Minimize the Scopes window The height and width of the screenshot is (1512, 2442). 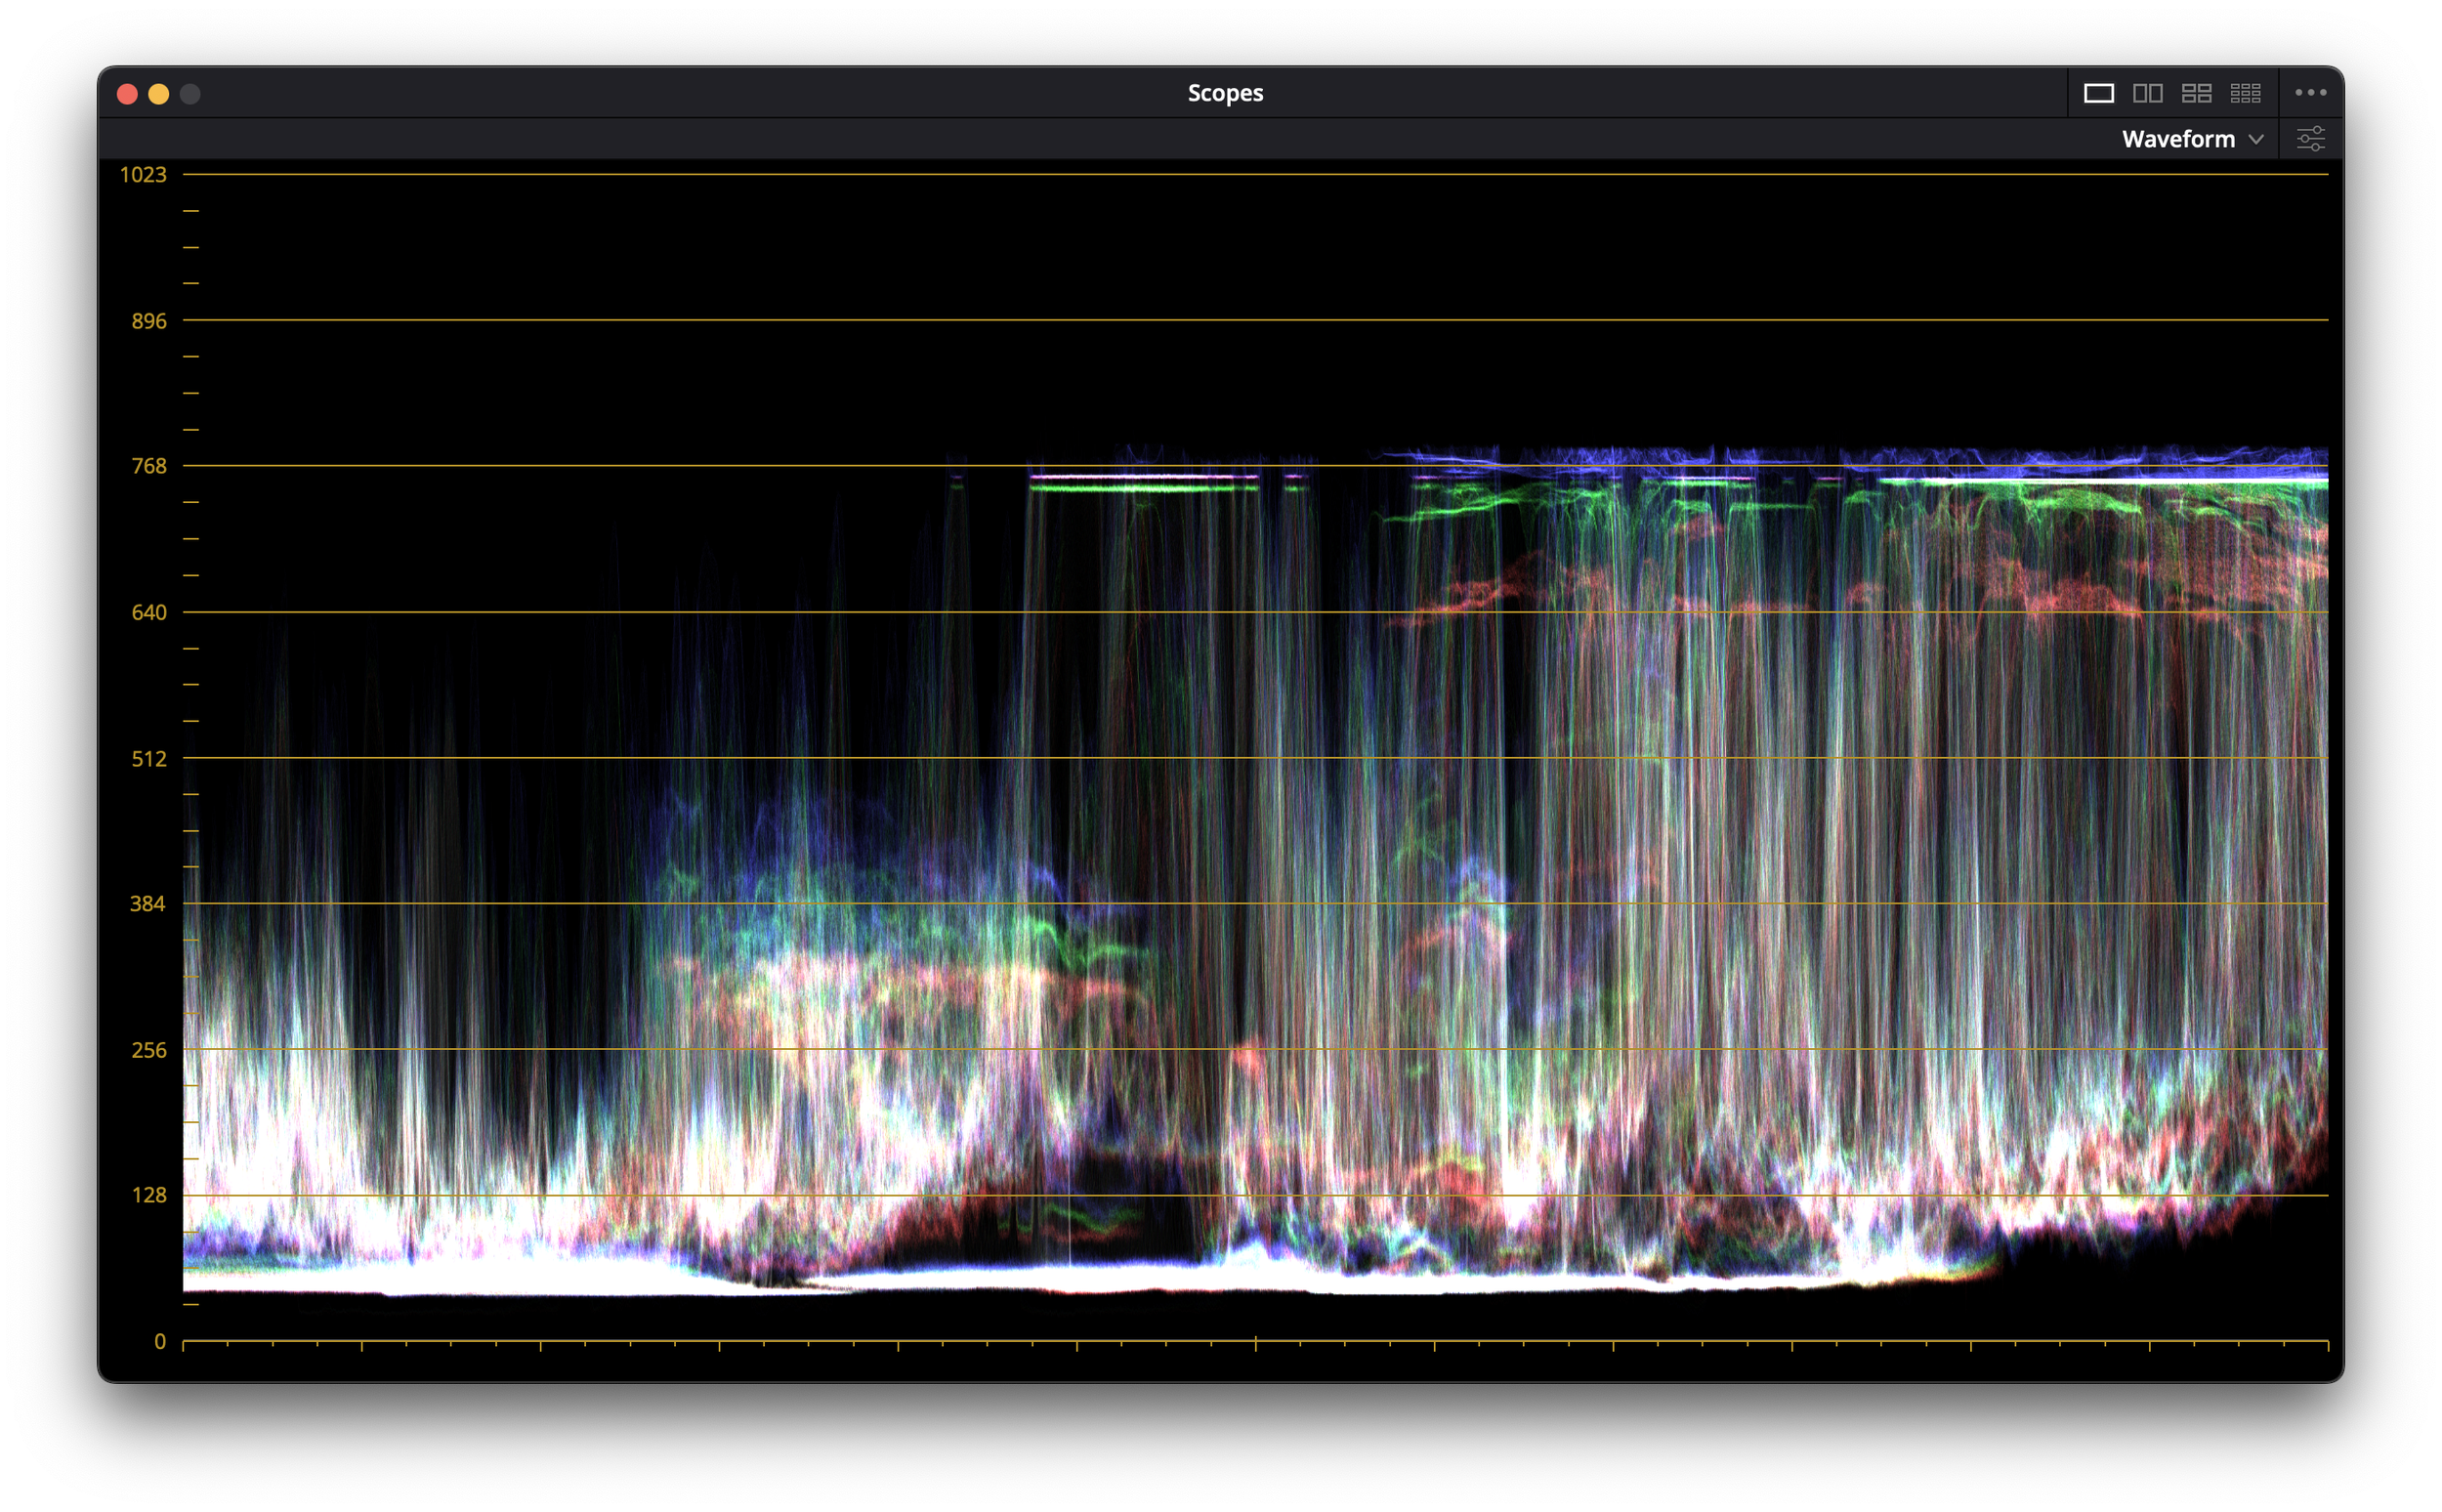tap(159, 94)
